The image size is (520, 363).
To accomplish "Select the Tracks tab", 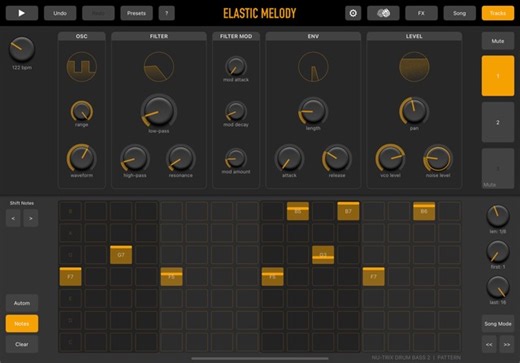I will (498, 13).
